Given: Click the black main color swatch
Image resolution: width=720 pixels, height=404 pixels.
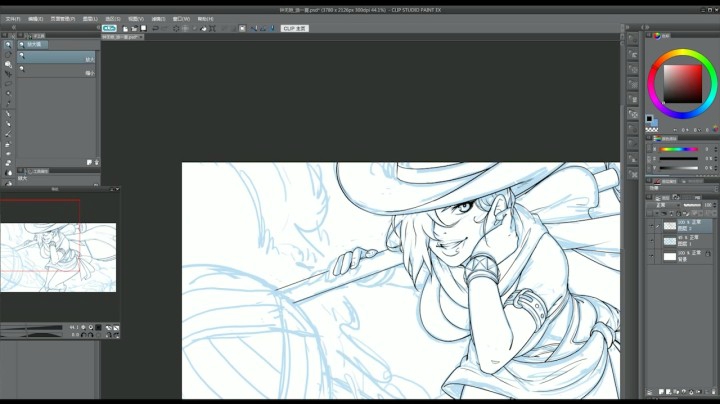Looking at the screenshot, I should pos(649,119).
